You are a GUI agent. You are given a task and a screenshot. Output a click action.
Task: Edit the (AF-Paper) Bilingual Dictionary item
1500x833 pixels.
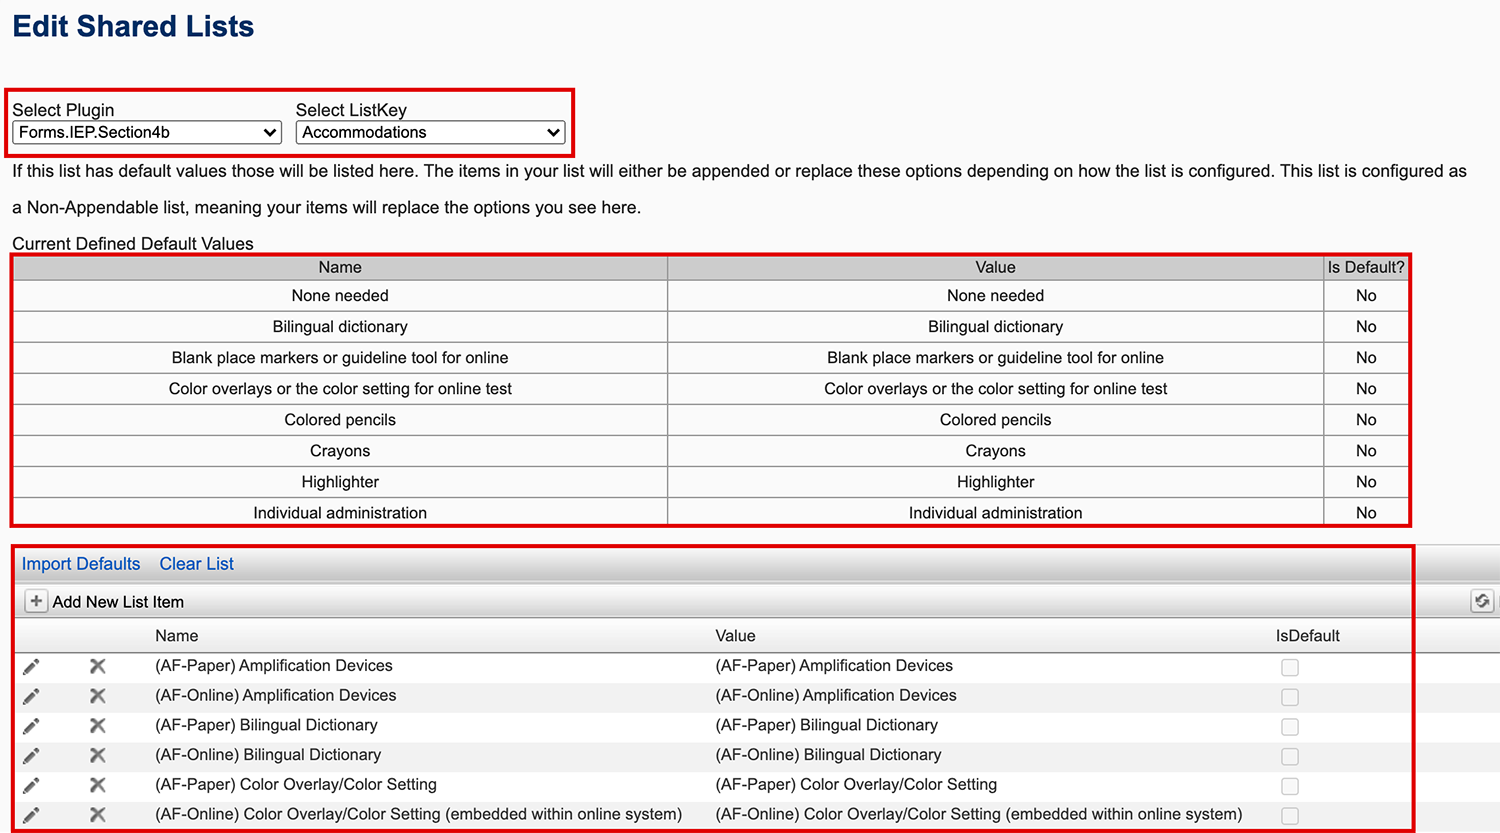(x=31, y=726)
